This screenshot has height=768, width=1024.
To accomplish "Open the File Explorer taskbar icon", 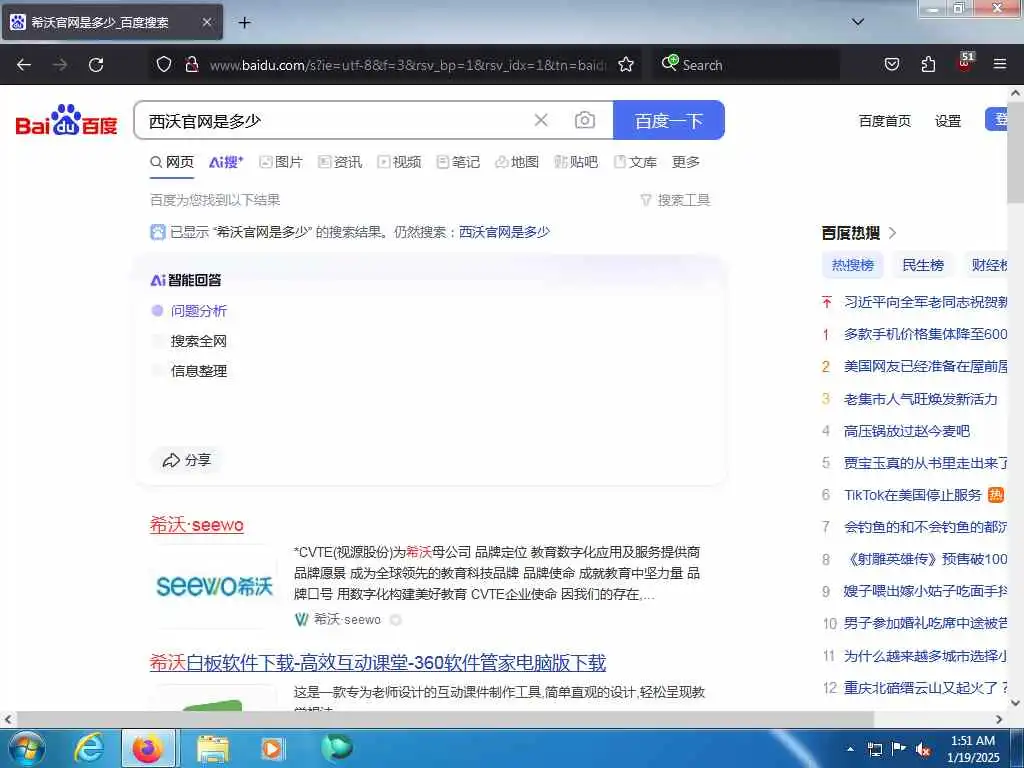I will (x=213, y=748).
